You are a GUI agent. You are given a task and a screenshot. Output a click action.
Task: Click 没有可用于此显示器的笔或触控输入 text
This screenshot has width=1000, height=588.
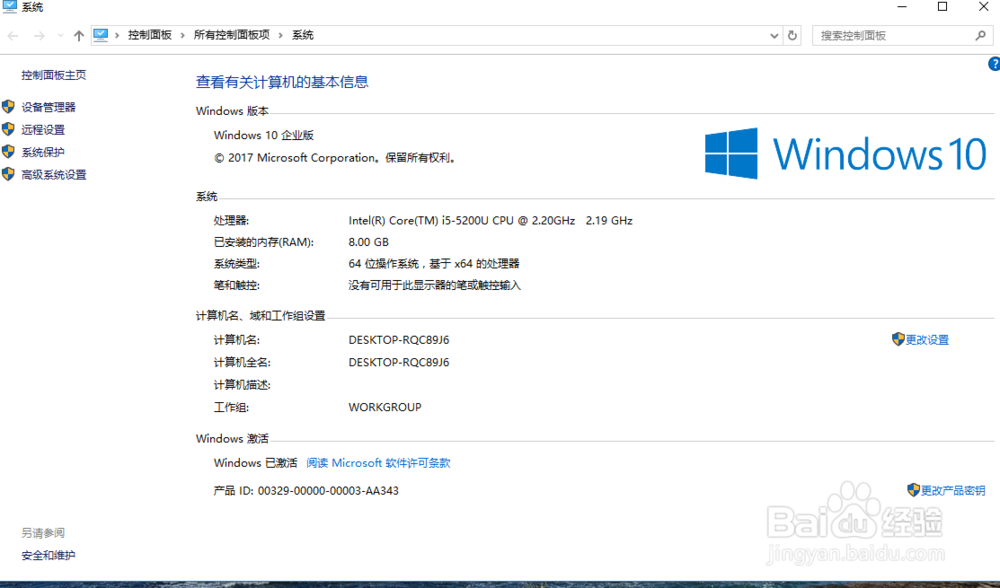[434, 285]
